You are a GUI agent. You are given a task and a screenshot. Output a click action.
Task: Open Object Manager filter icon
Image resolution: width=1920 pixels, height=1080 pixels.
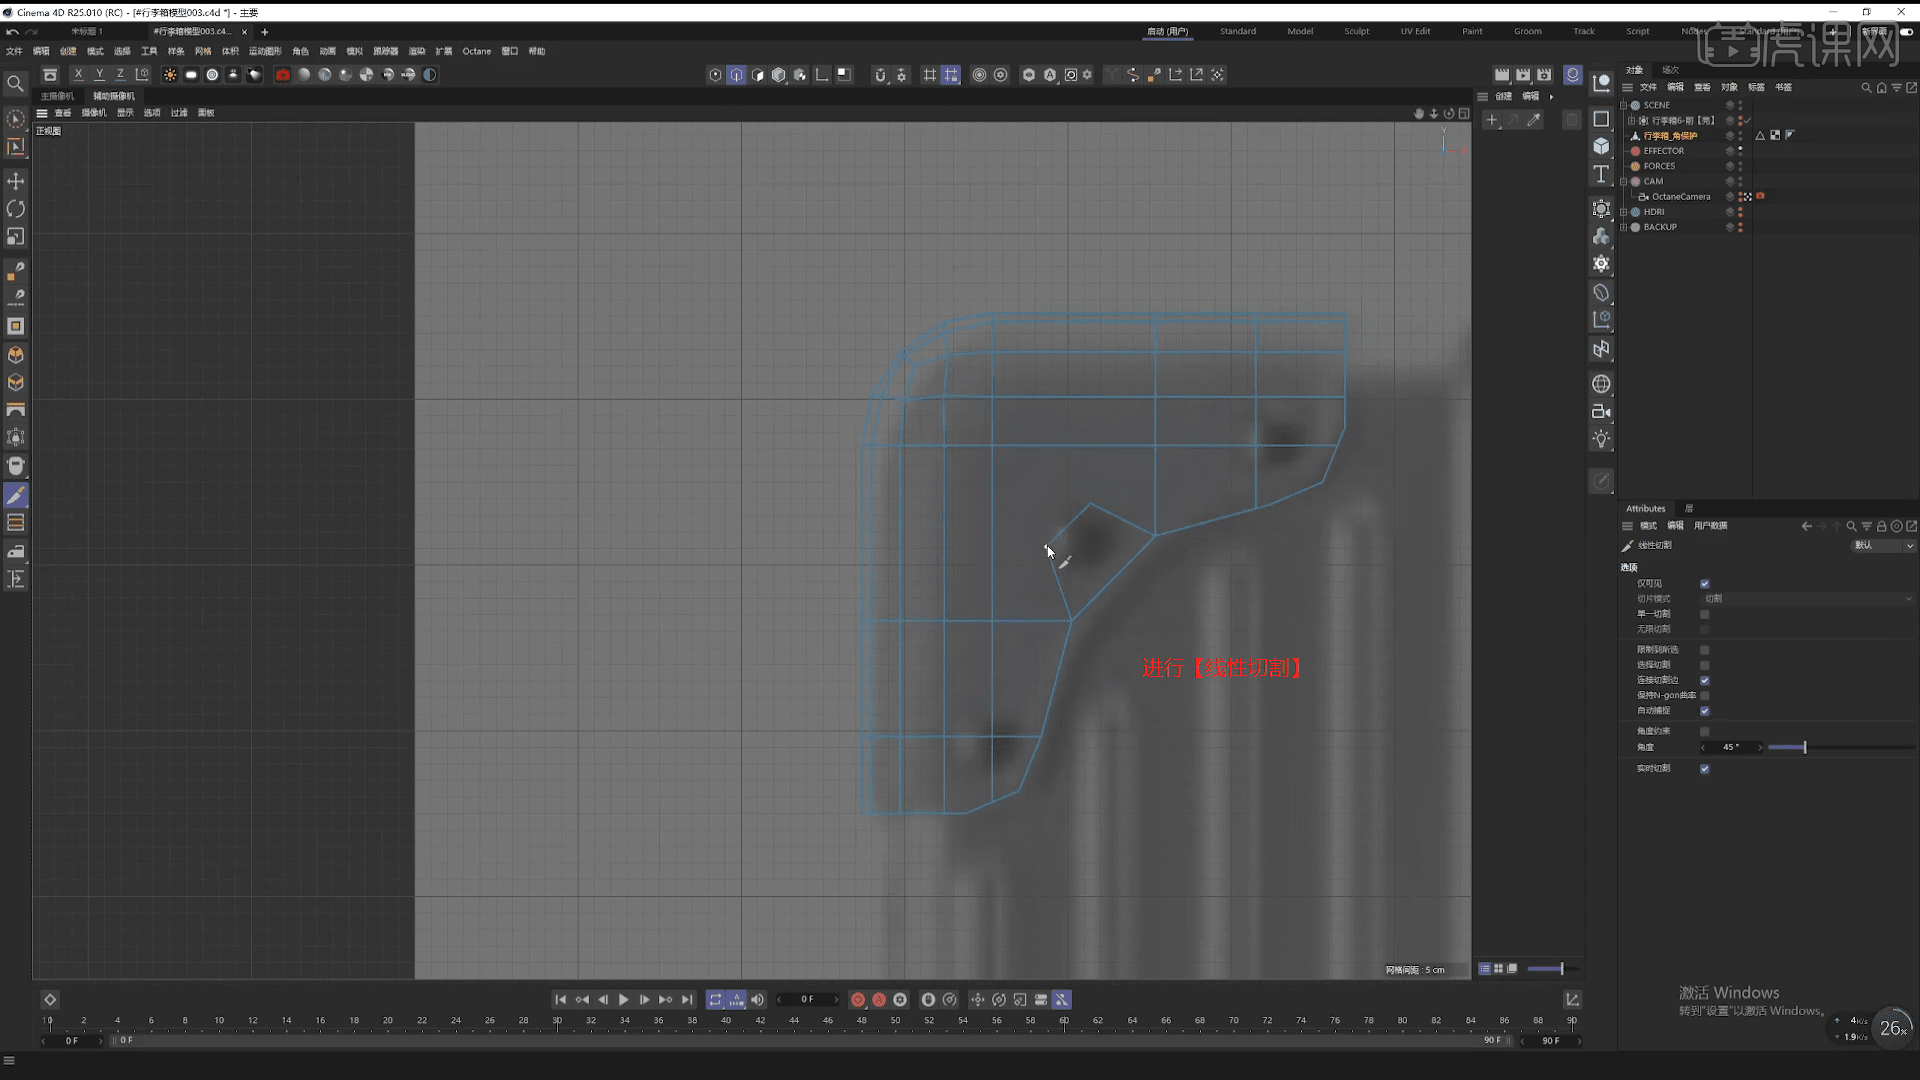pos(1896,88)
